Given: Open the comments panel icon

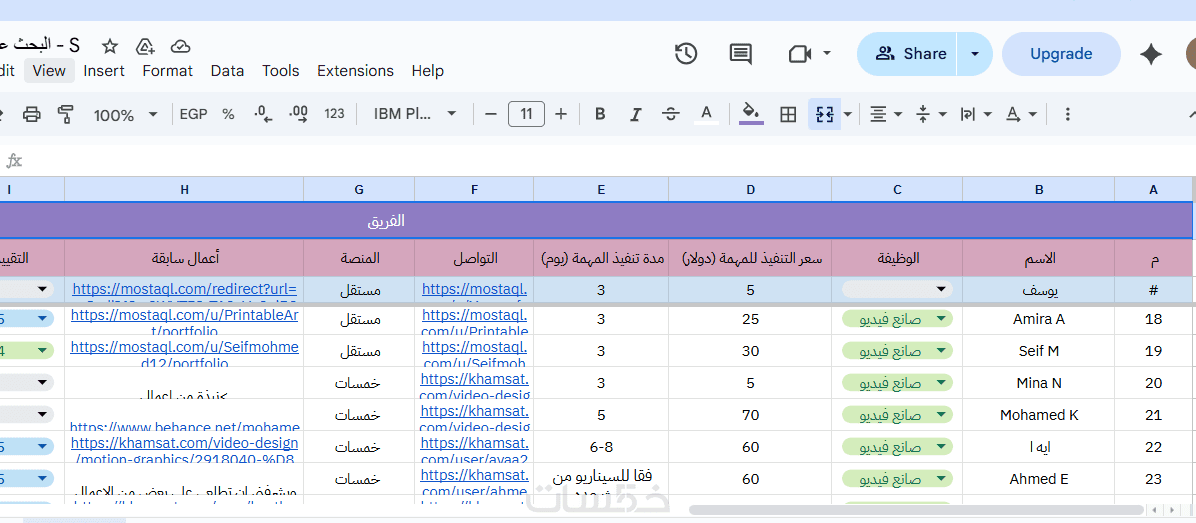Looking at the screenshot, I should click(x=741, y=54).
